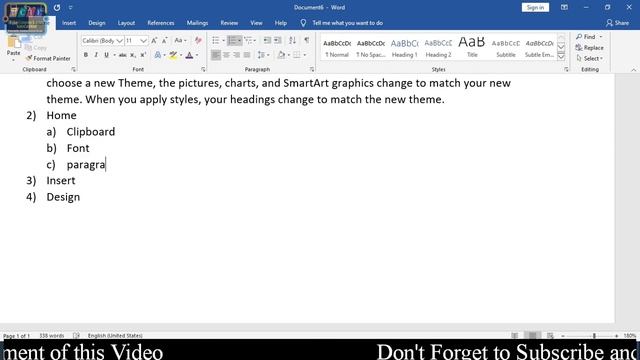Toggle Italic formatting
The width and height of the screenshot is (640, 360).
[96, 55]
